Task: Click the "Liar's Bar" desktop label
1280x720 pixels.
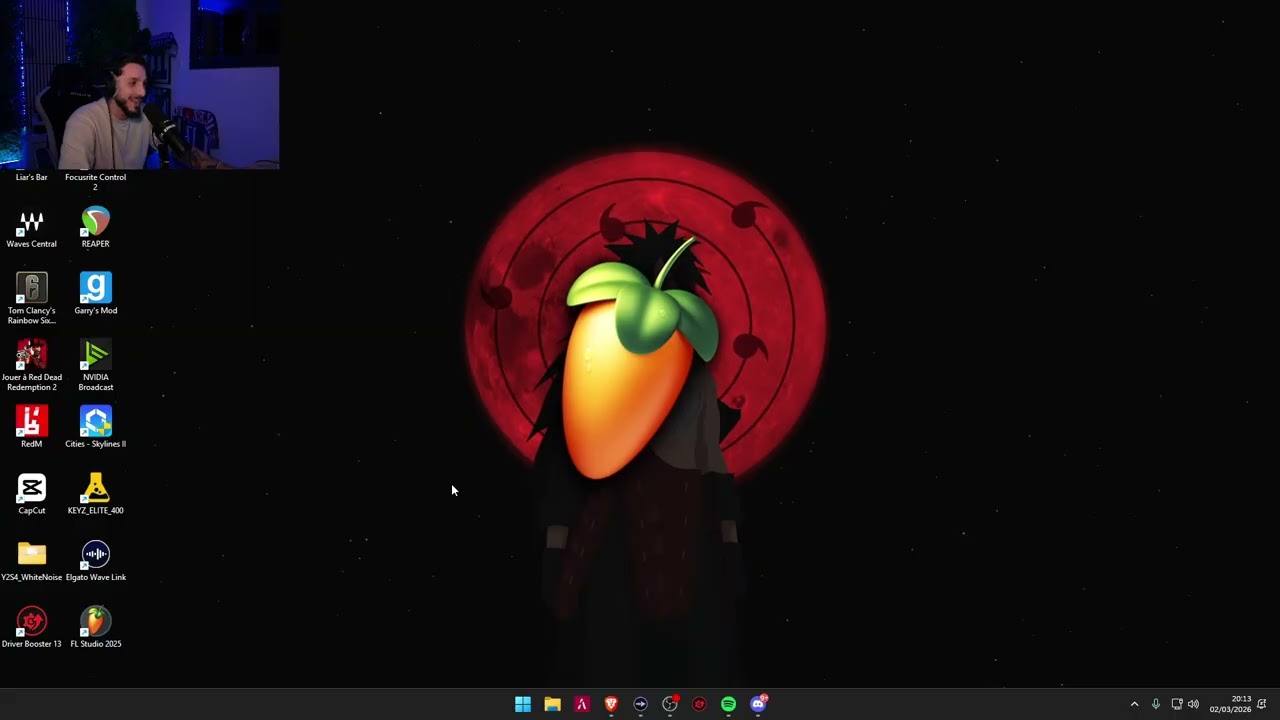Action: coord(31,177)
